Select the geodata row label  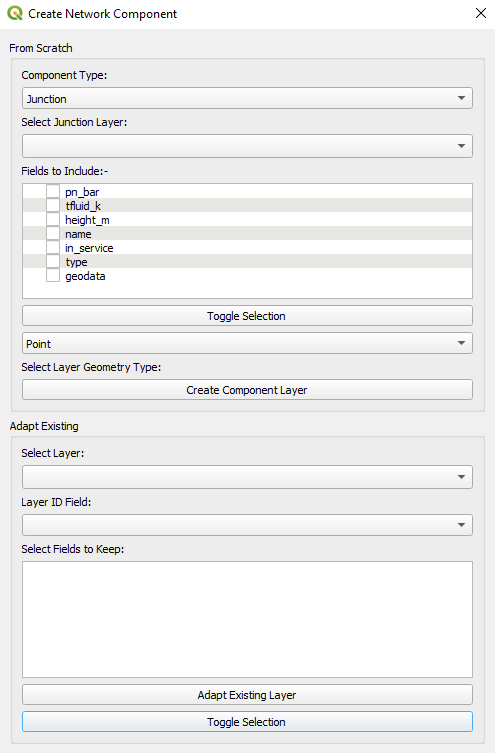(85, 276)
